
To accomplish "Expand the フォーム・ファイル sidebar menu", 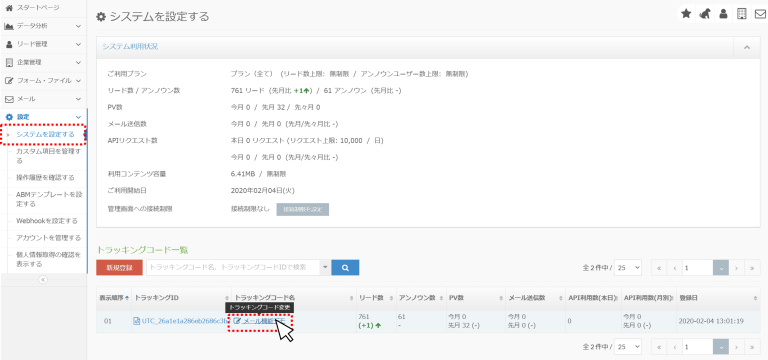I will coord(43,80).
